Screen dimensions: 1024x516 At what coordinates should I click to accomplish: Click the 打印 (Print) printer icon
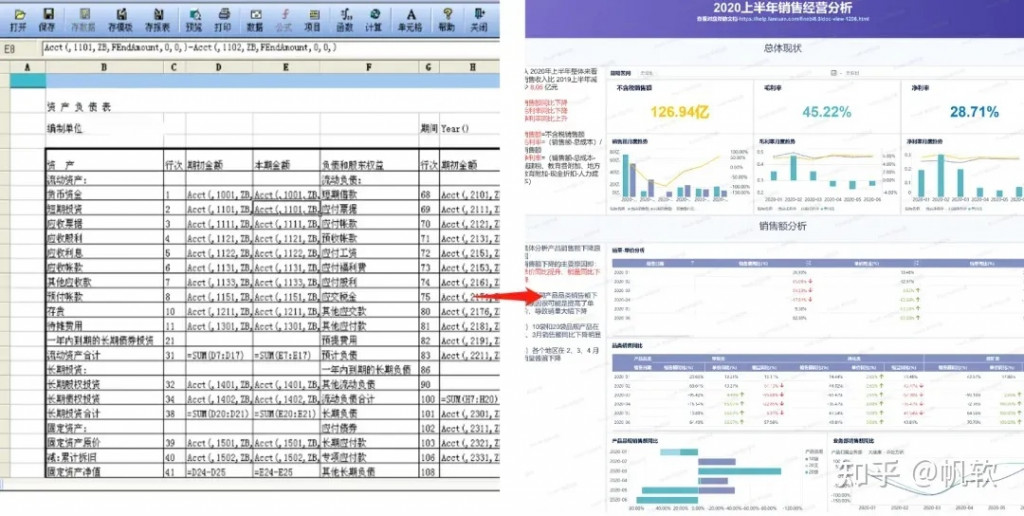click(223, 20)
